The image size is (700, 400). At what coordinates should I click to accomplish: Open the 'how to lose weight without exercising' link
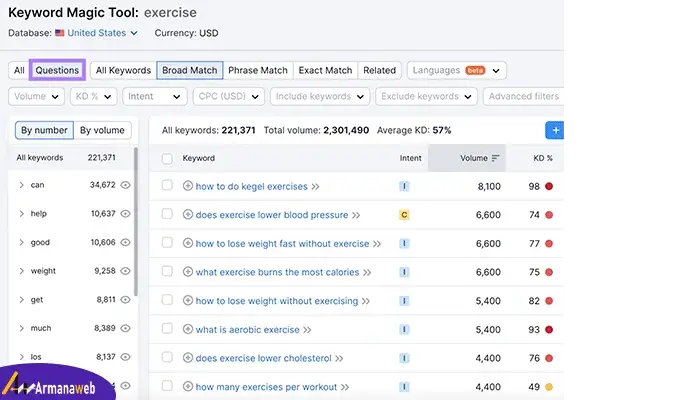(277, 301)
